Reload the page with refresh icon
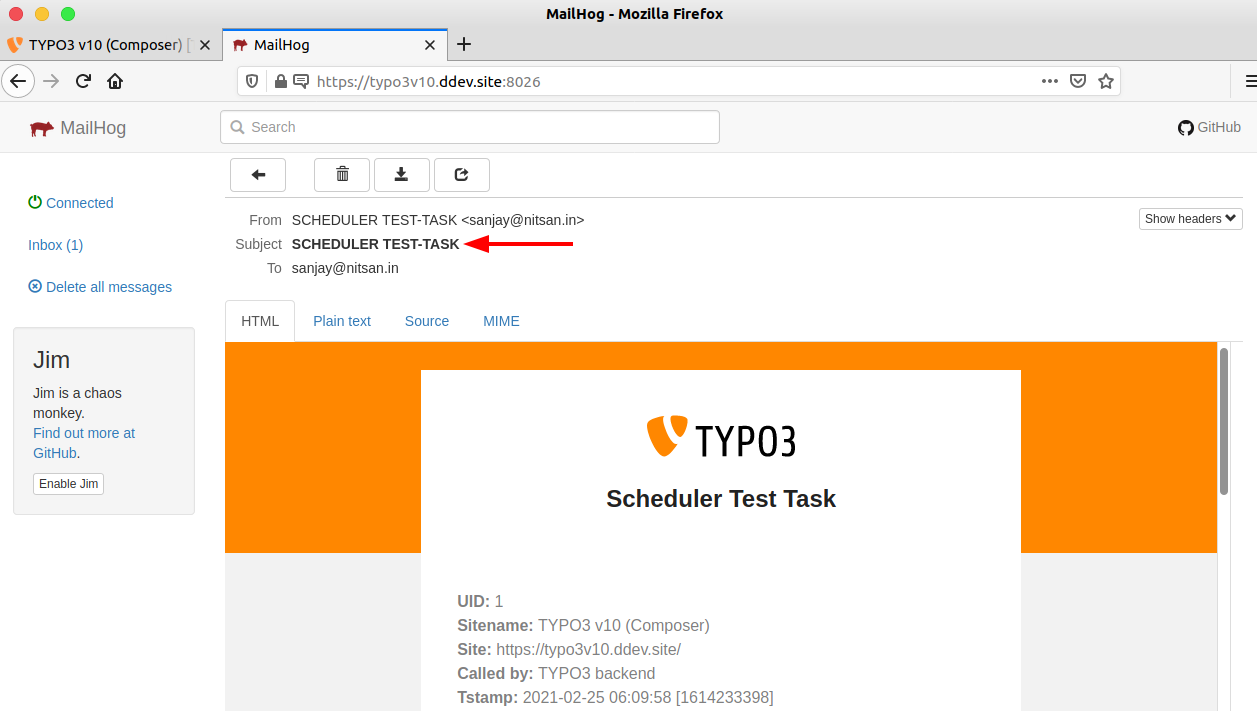The image size is (1257, 711). point(83,81)
